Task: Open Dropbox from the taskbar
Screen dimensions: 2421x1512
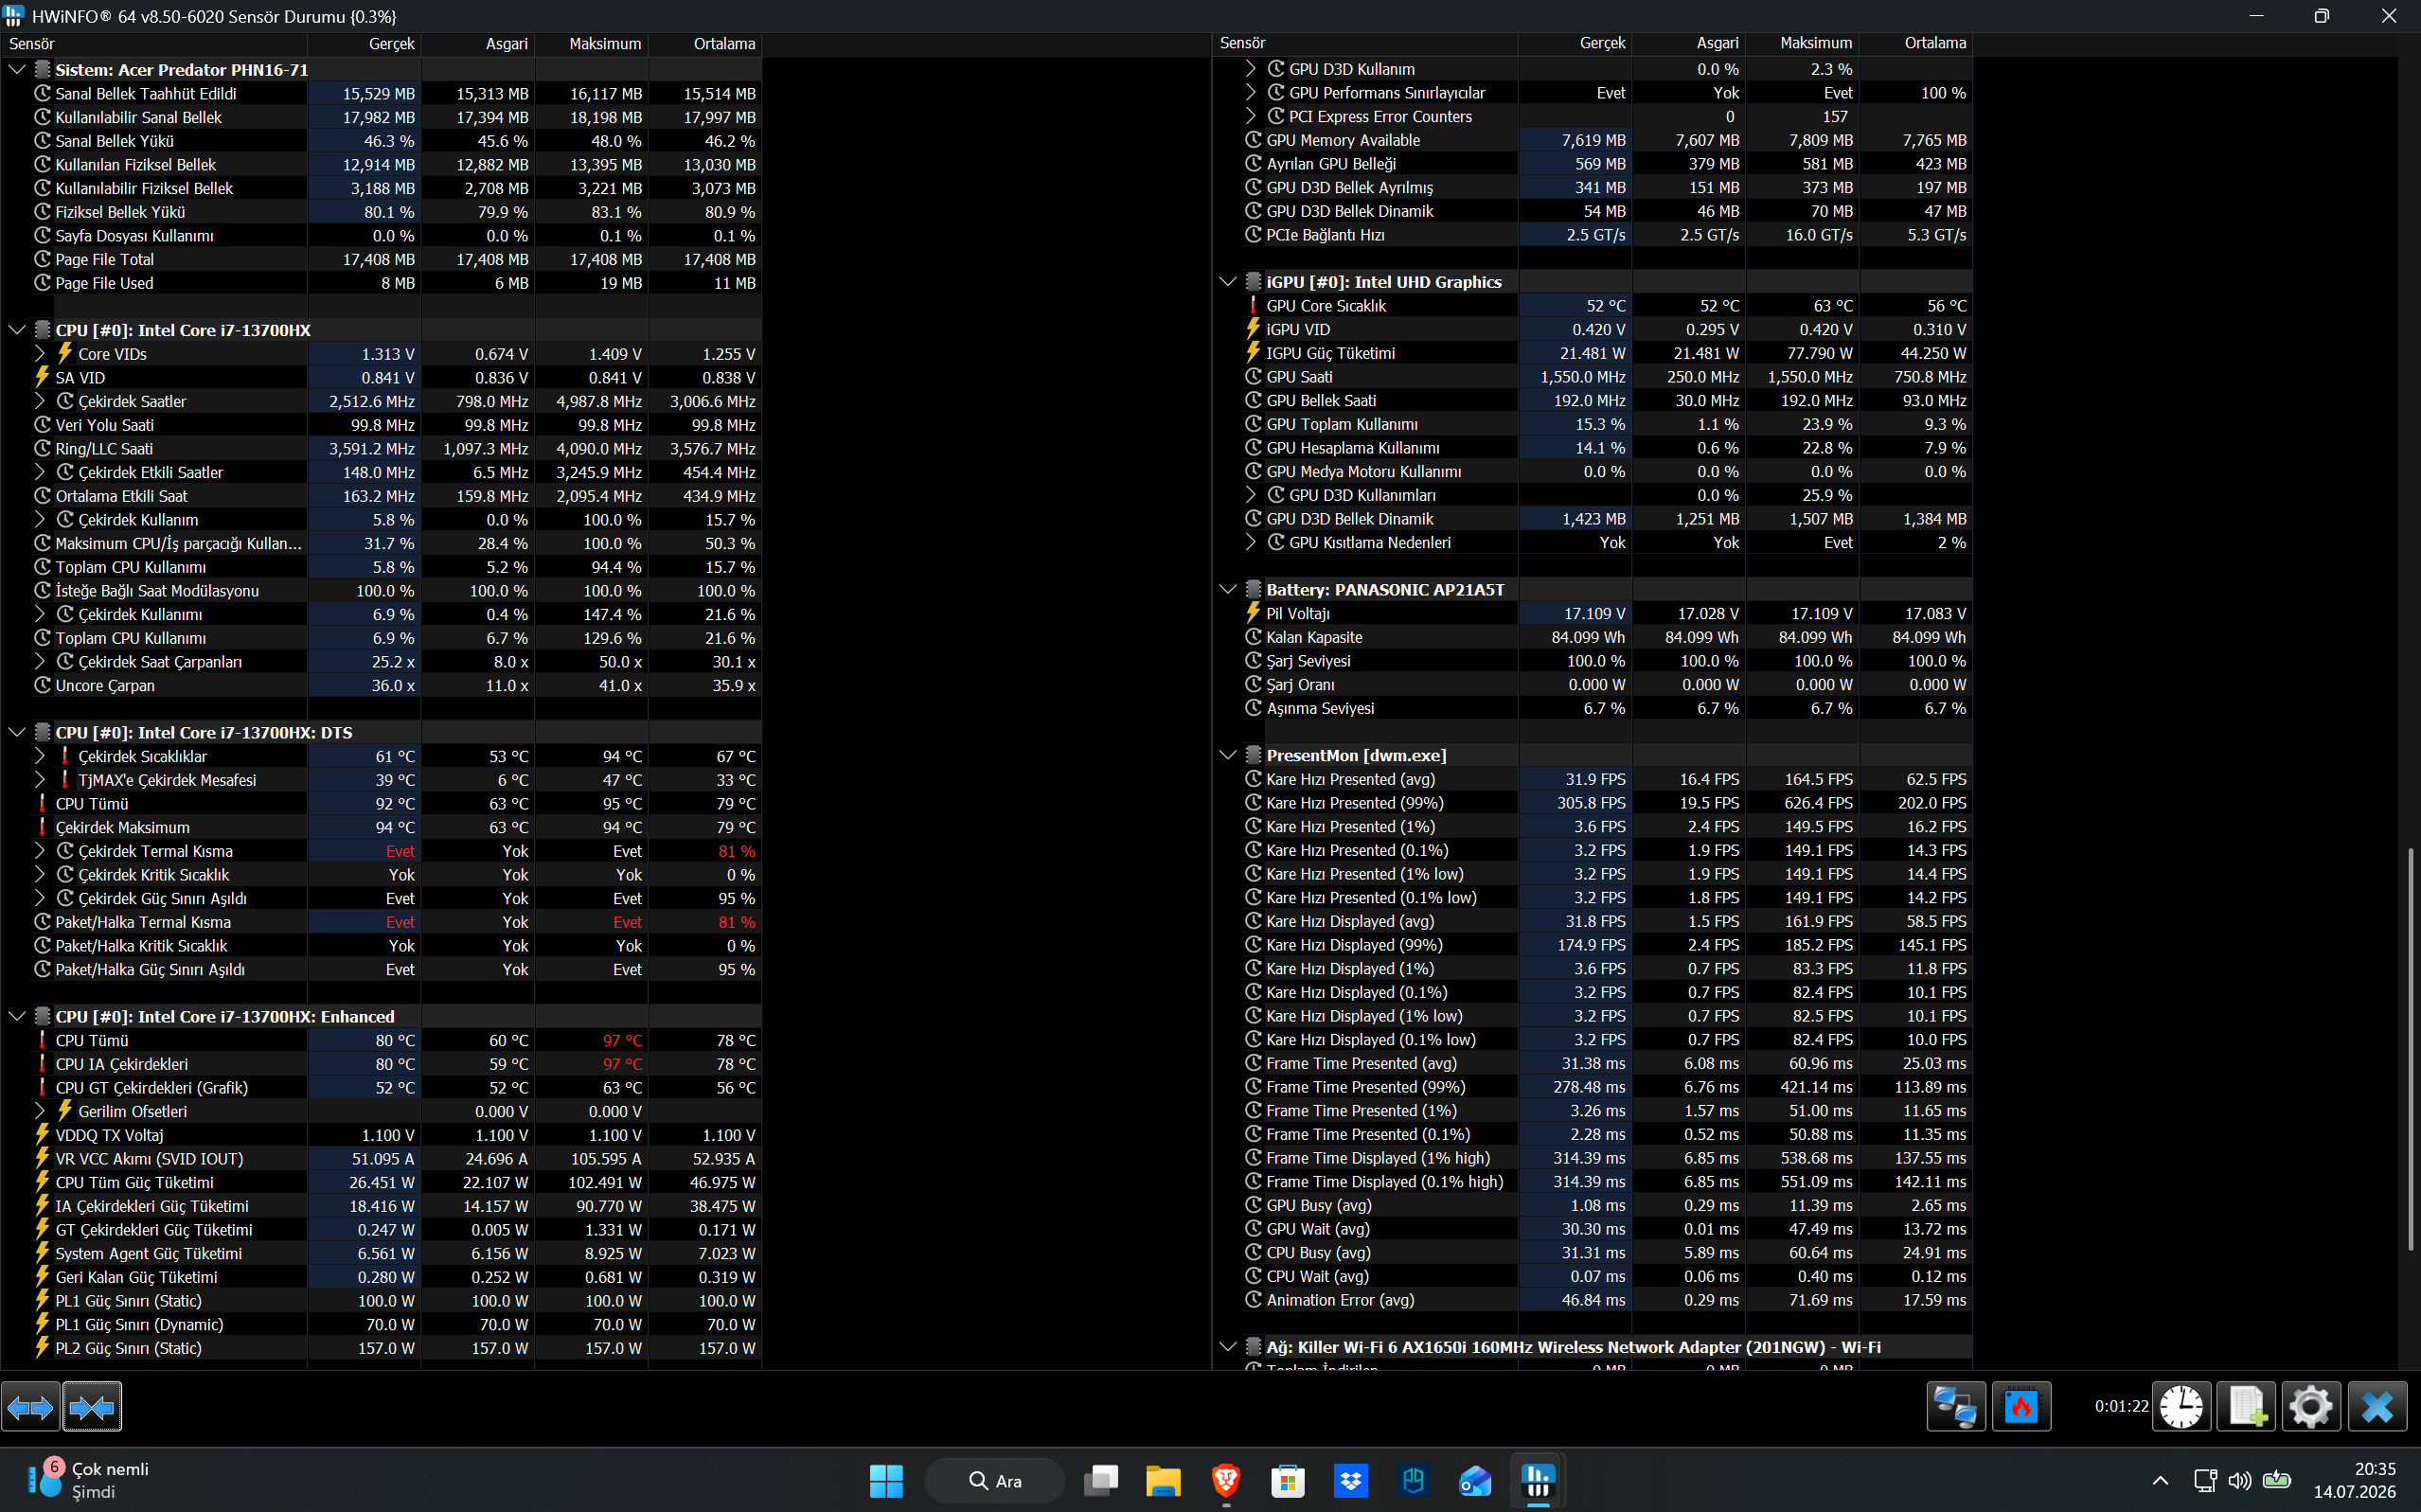Action: pyautogui.click(x=1351, y=1481)
